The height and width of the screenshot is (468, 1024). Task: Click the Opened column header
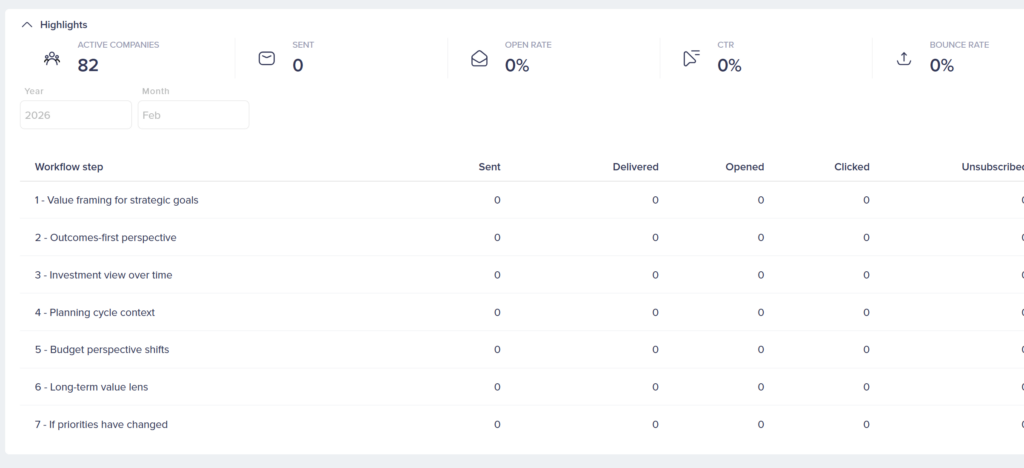pyautogui.click(x=744, y=167)
